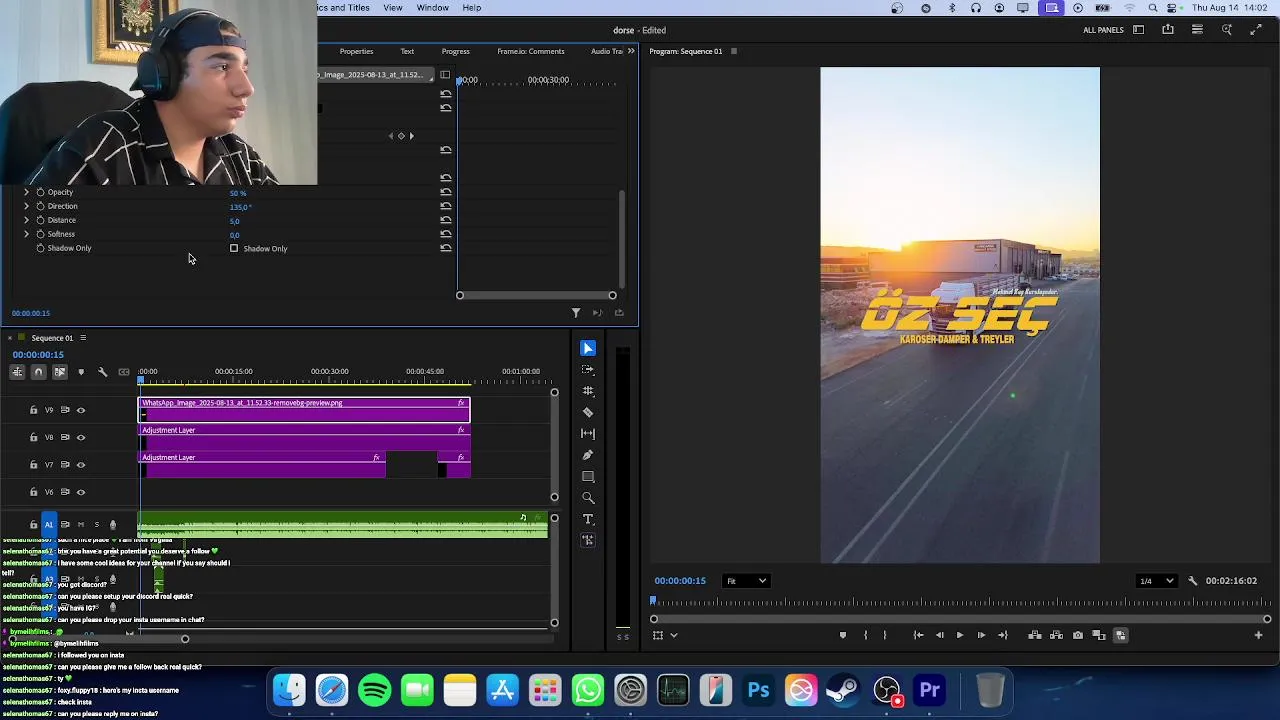The height and width of the screenshot is (720, 1280).
Task: Open the View menu
Action: click(393, 8)
